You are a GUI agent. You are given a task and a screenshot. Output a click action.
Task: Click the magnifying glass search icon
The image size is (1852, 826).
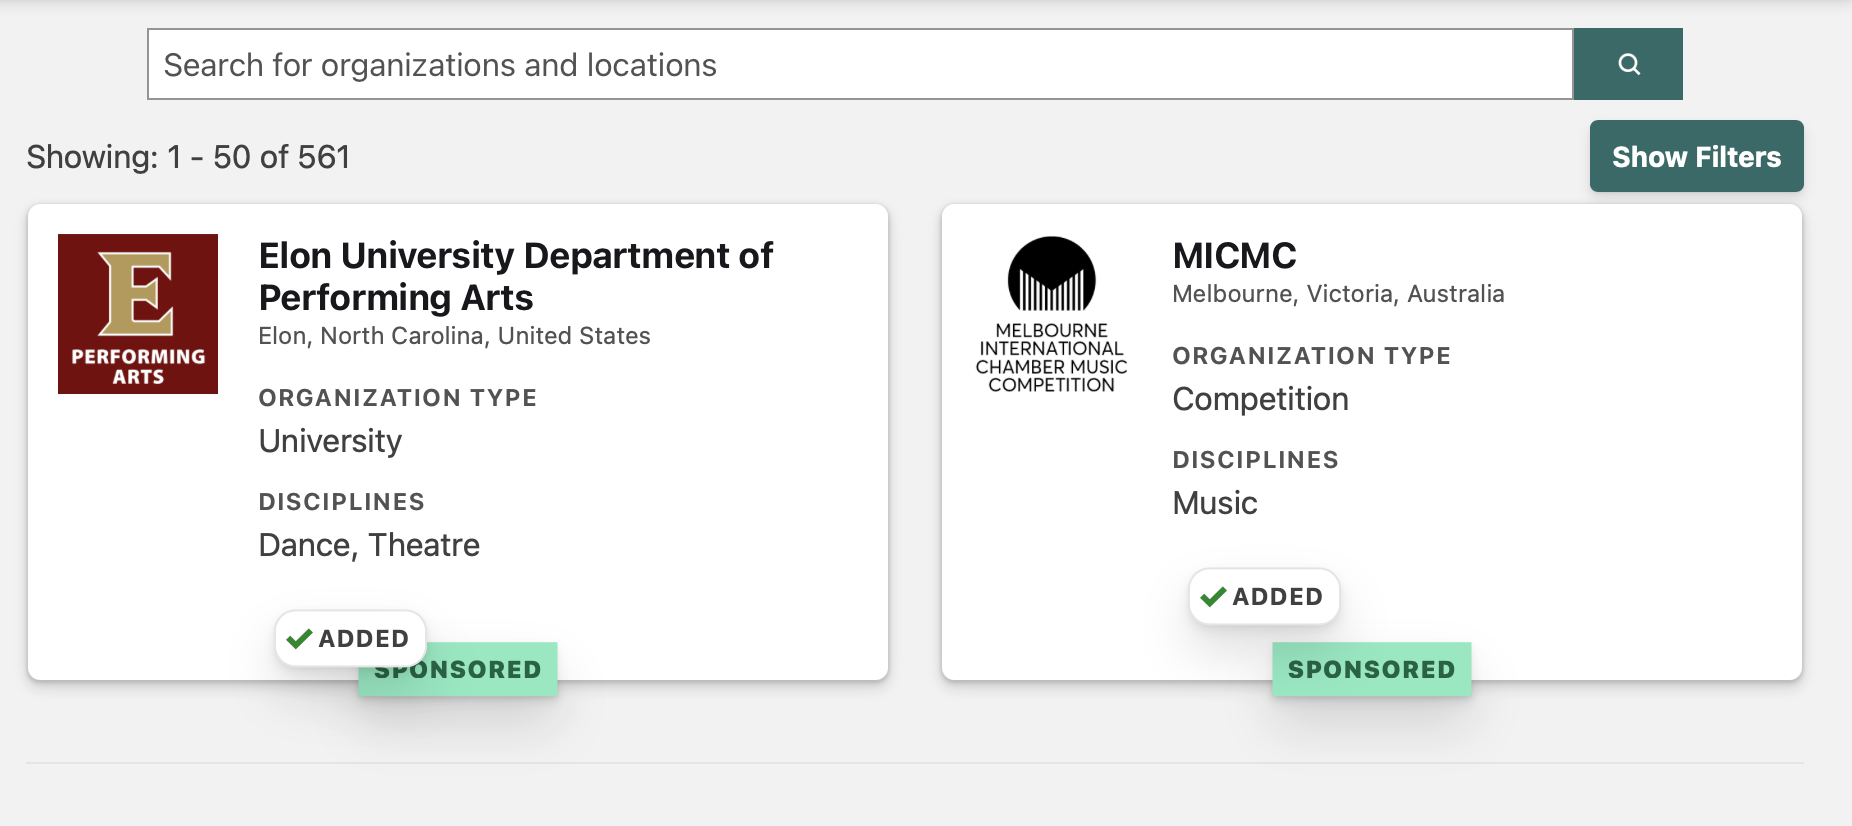click(x=1628, y=64)
